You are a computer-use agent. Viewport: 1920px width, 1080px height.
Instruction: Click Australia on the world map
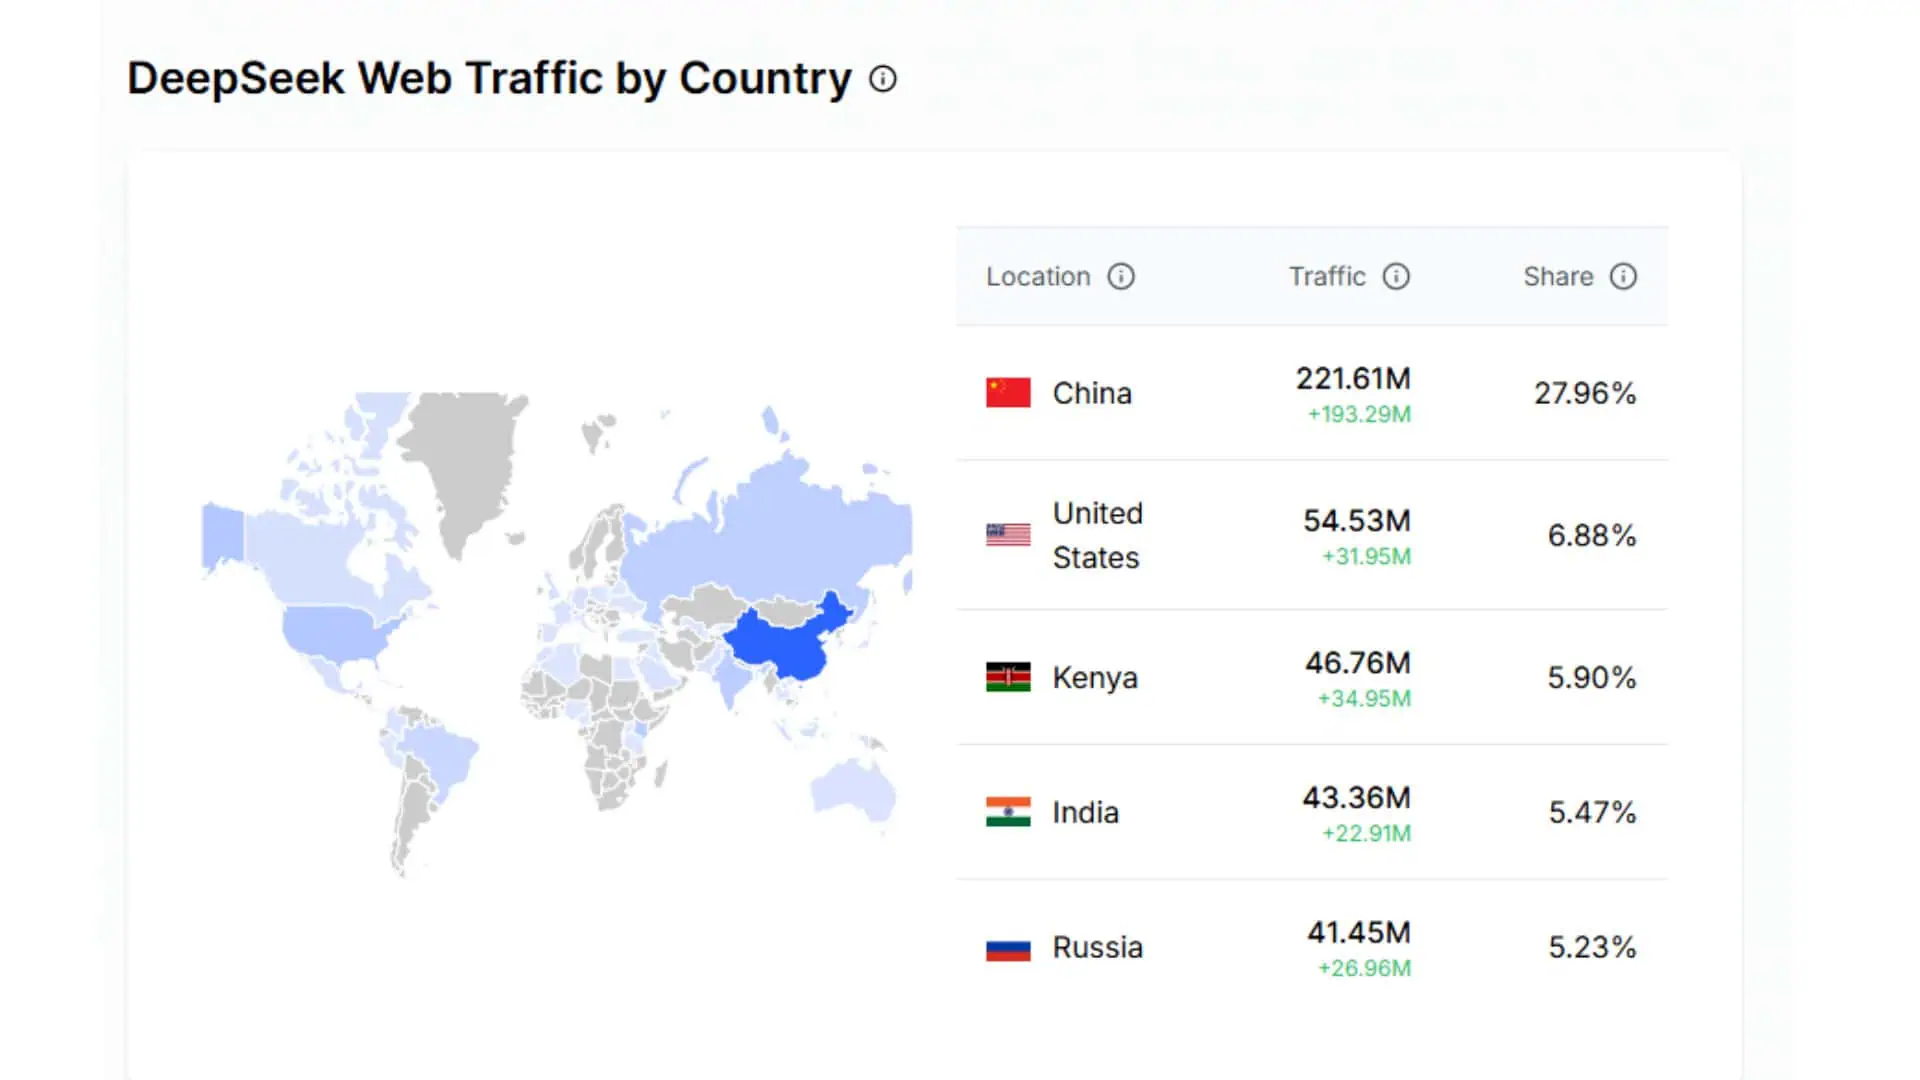tap(853, 790)
